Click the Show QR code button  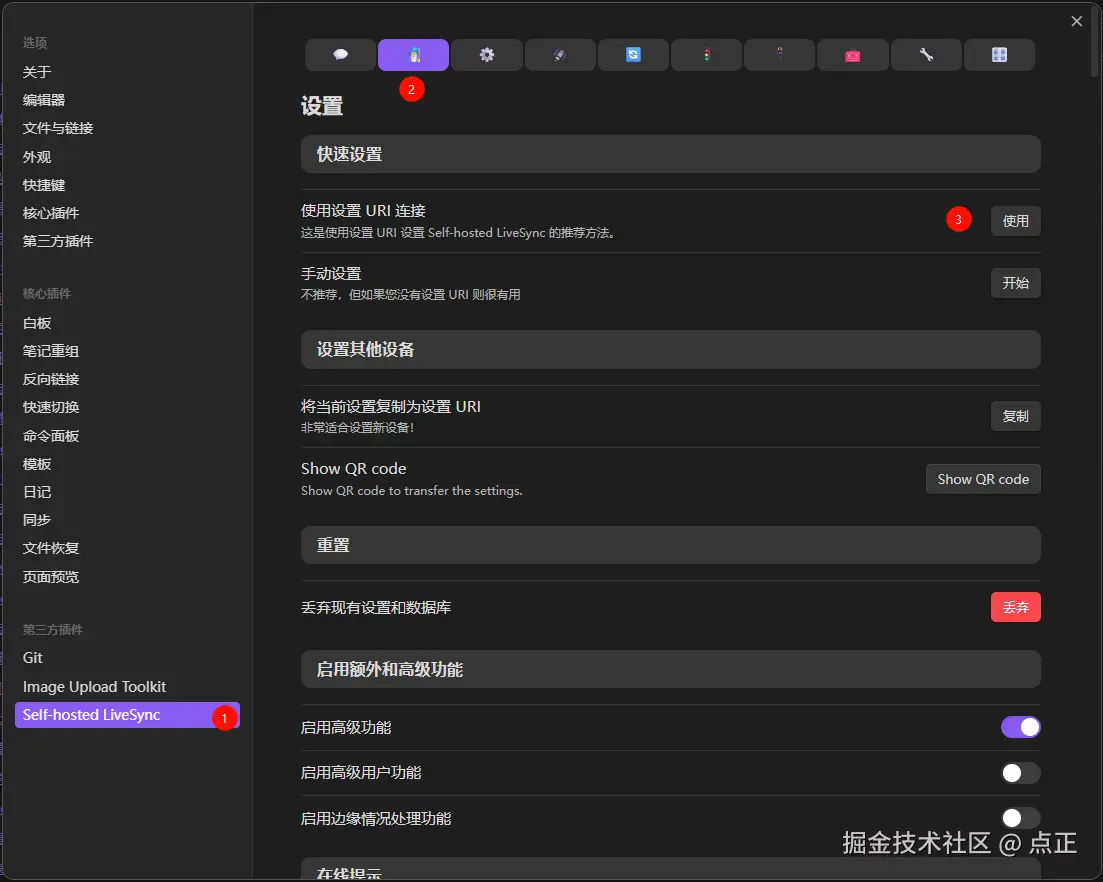pos(982,478)
